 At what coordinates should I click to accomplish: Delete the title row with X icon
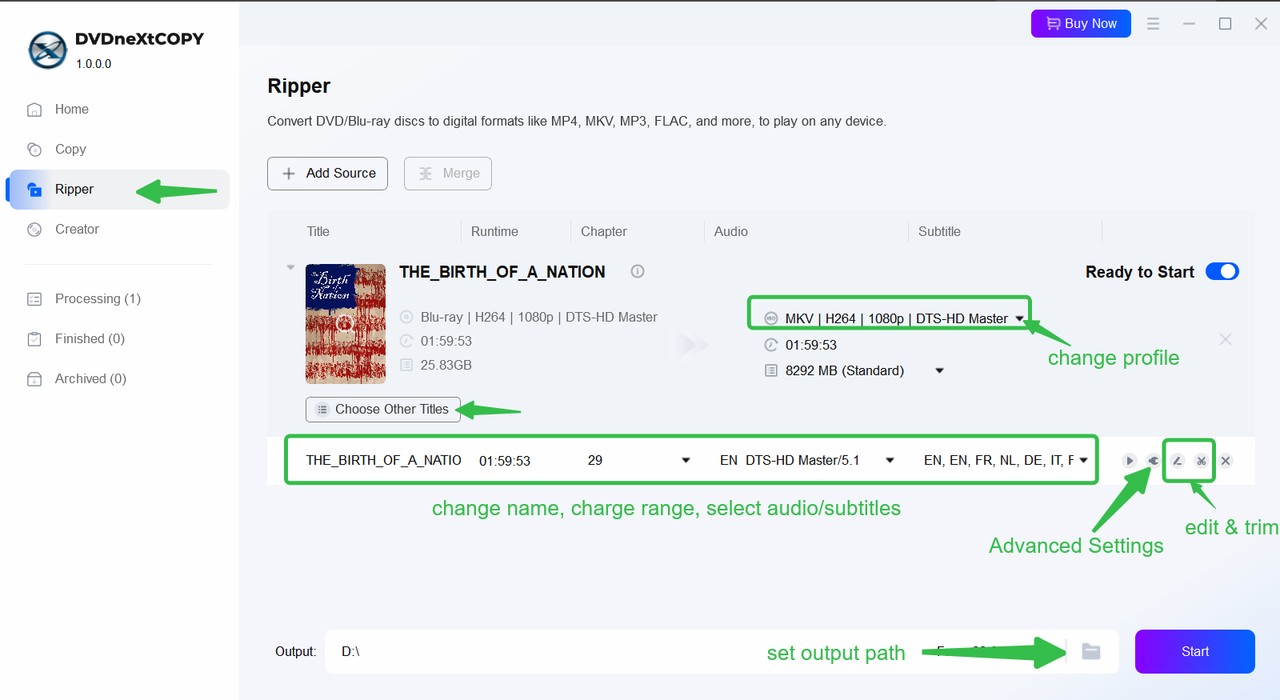(x=1225, y=461)
